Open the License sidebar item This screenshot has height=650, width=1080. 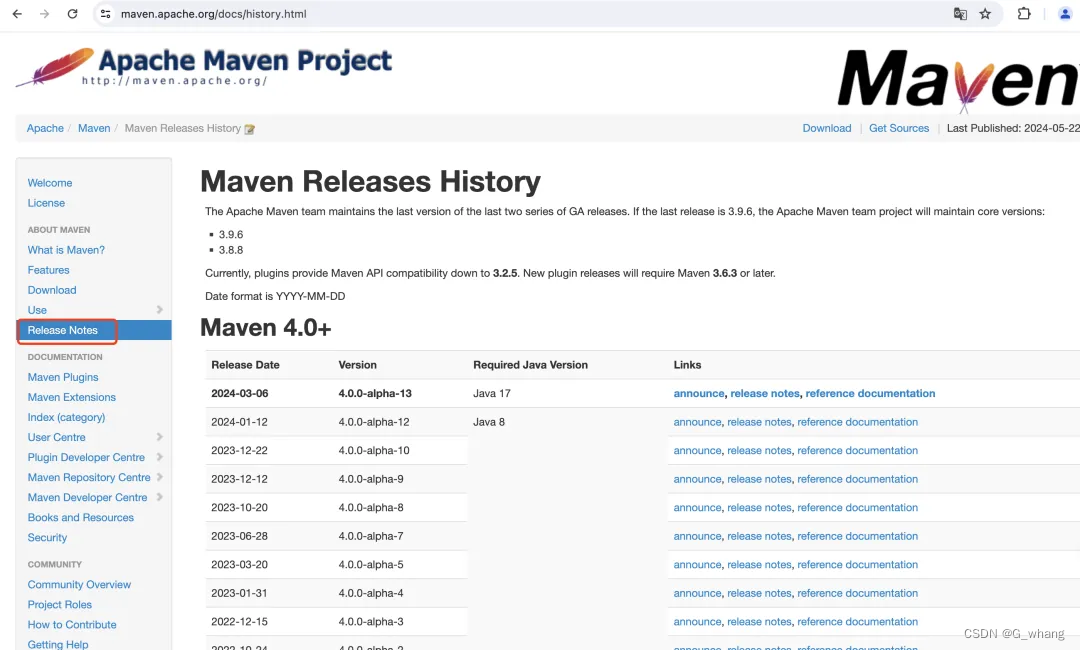(x=46, y=203)
